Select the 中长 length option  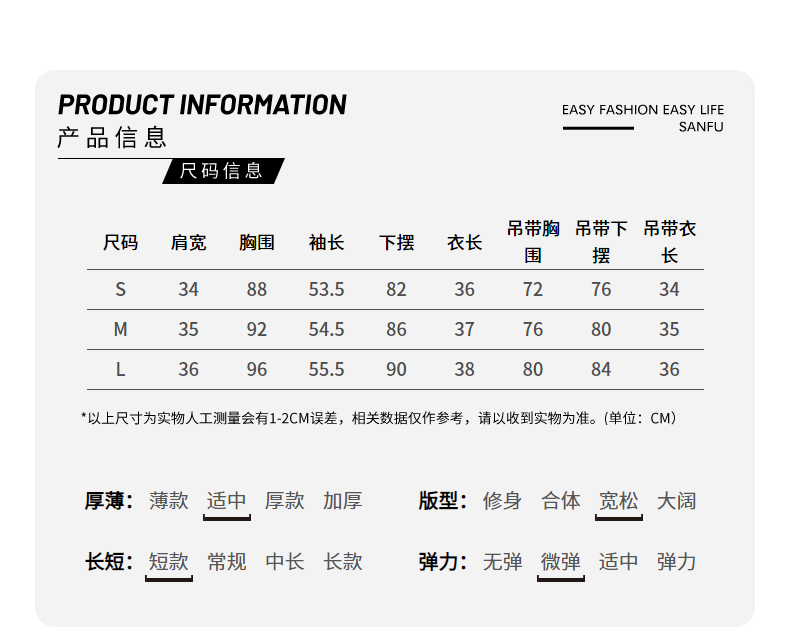[x=284, y=562]
